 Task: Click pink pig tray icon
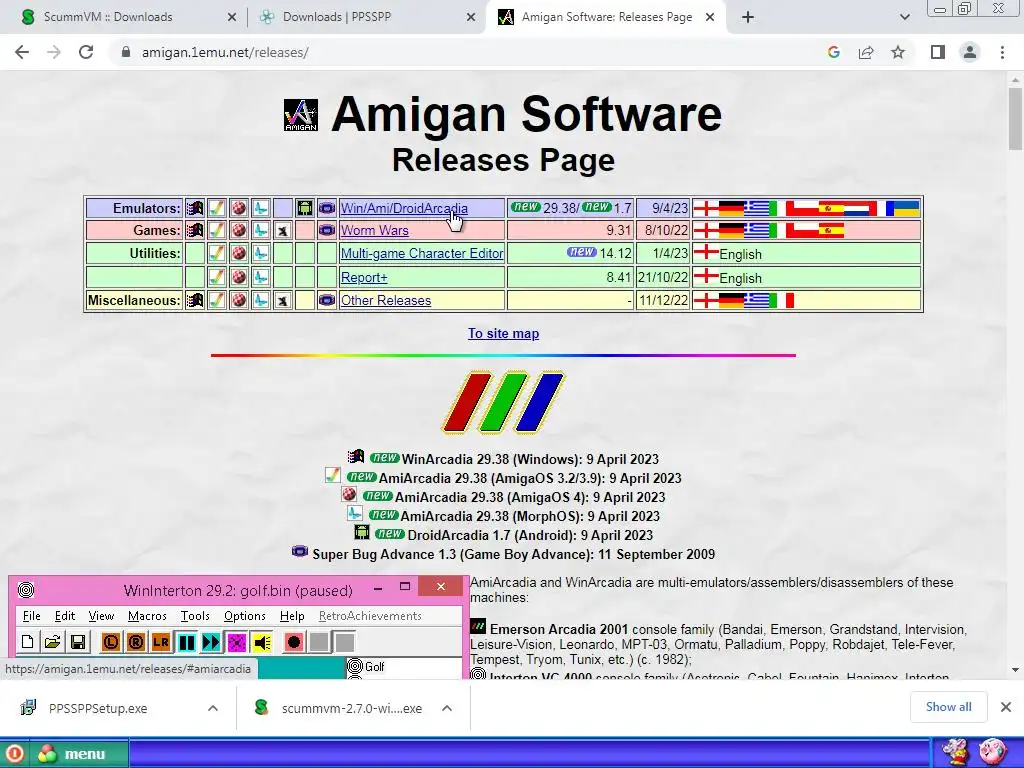tap(992, 752)
